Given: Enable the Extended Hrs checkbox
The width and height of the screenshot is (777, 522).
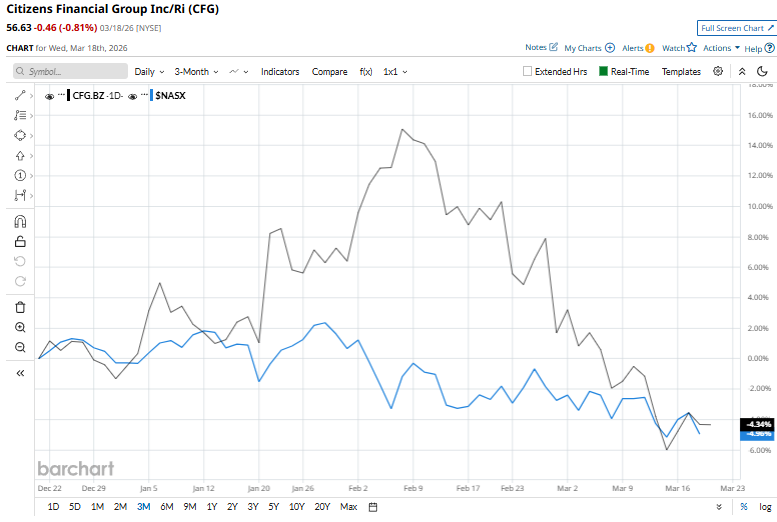Looking at the screenshot, I should [528, 72].
